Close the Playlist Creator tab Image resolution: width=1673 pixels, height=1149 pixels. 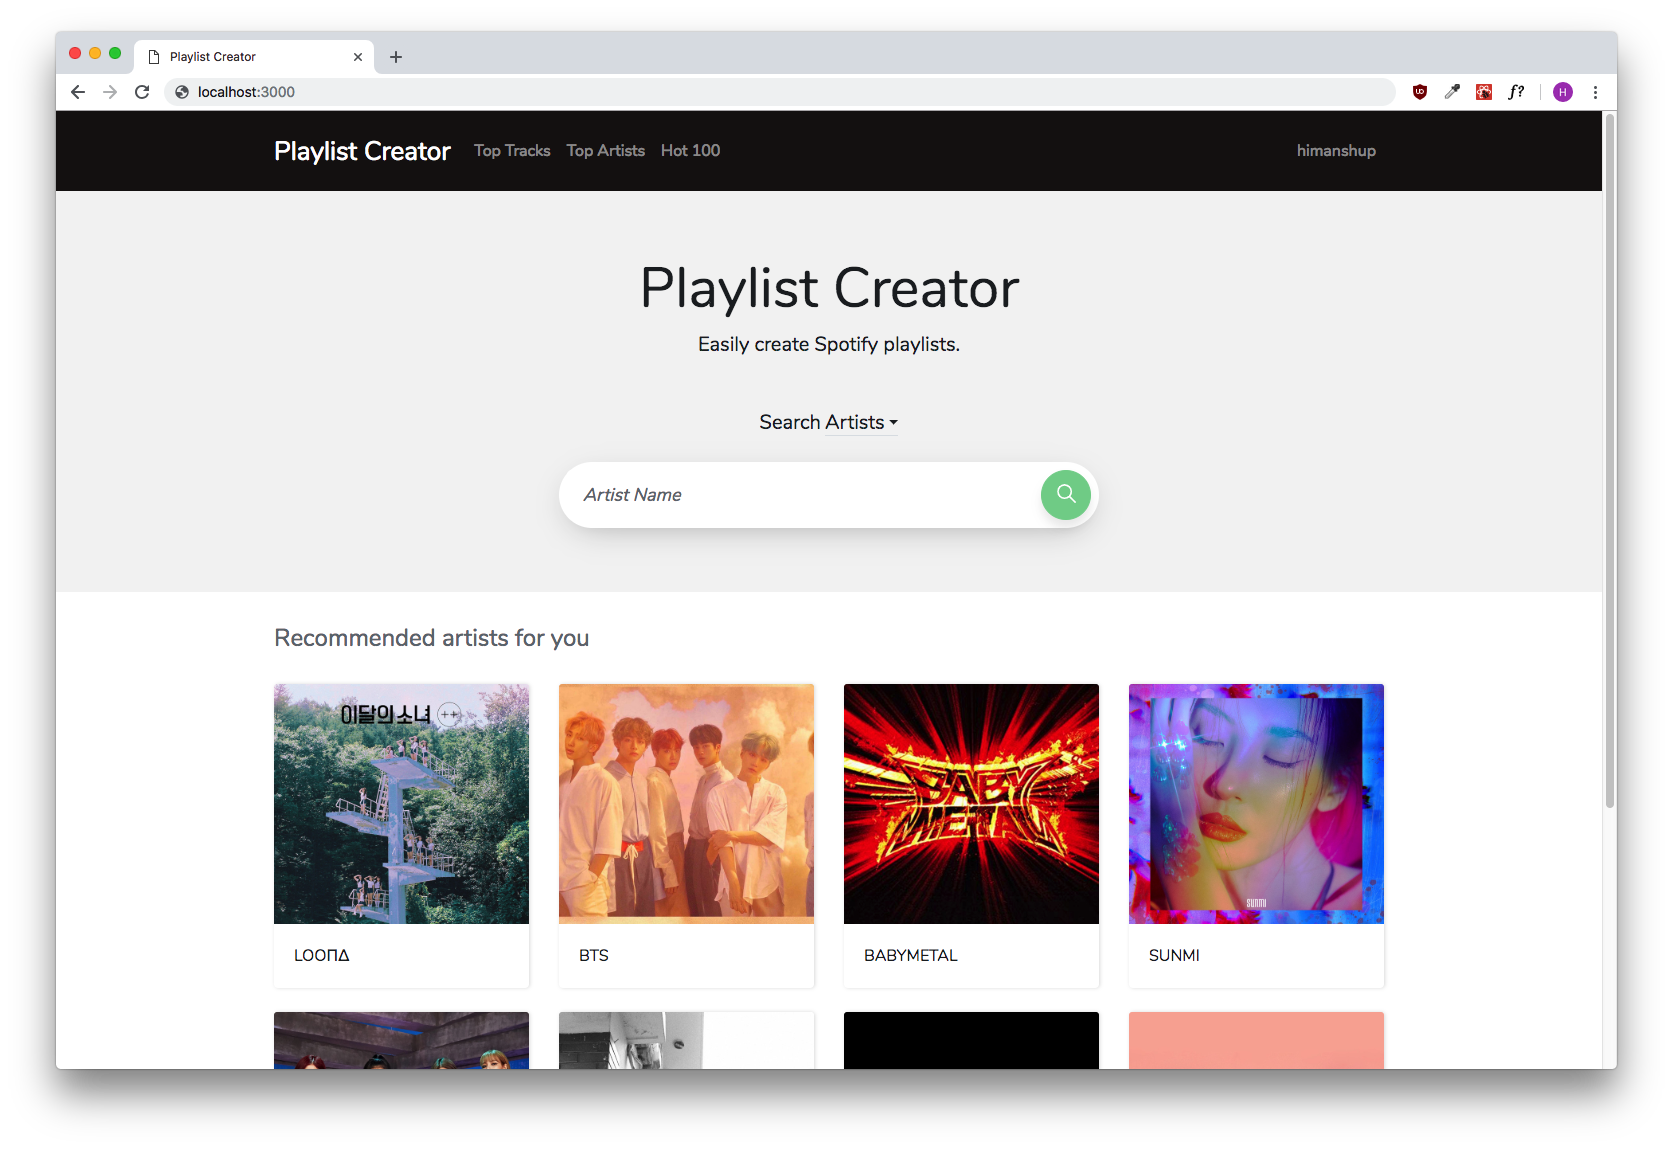[x=358, y=57]
